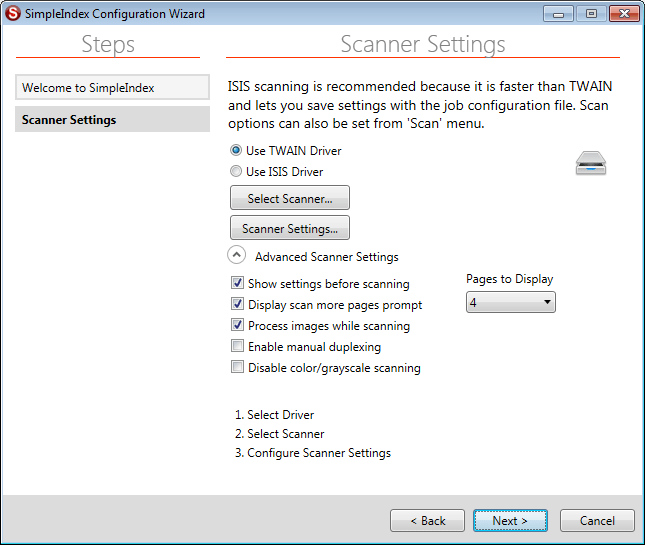This screenshot has width=645, height=545.
Task: Click '3. Configure Scanner Settings' text
Action: coord(313,453)
